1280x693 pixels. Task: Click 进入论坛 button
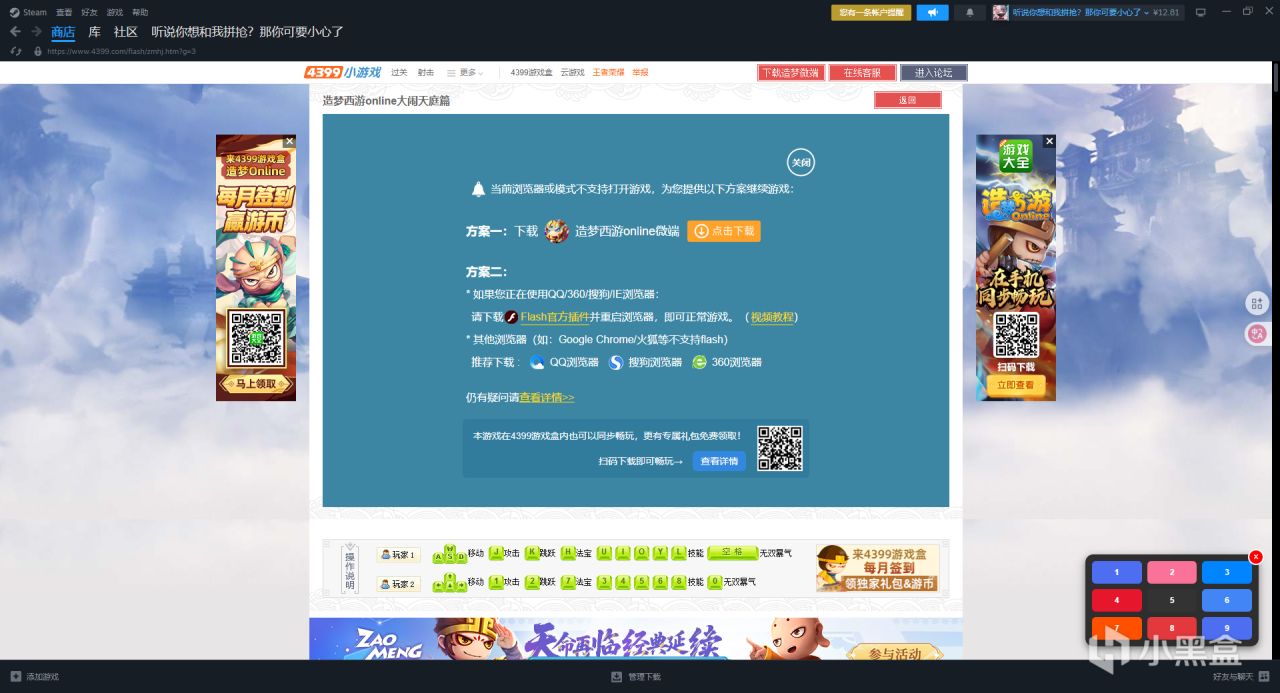click(934, 72)
